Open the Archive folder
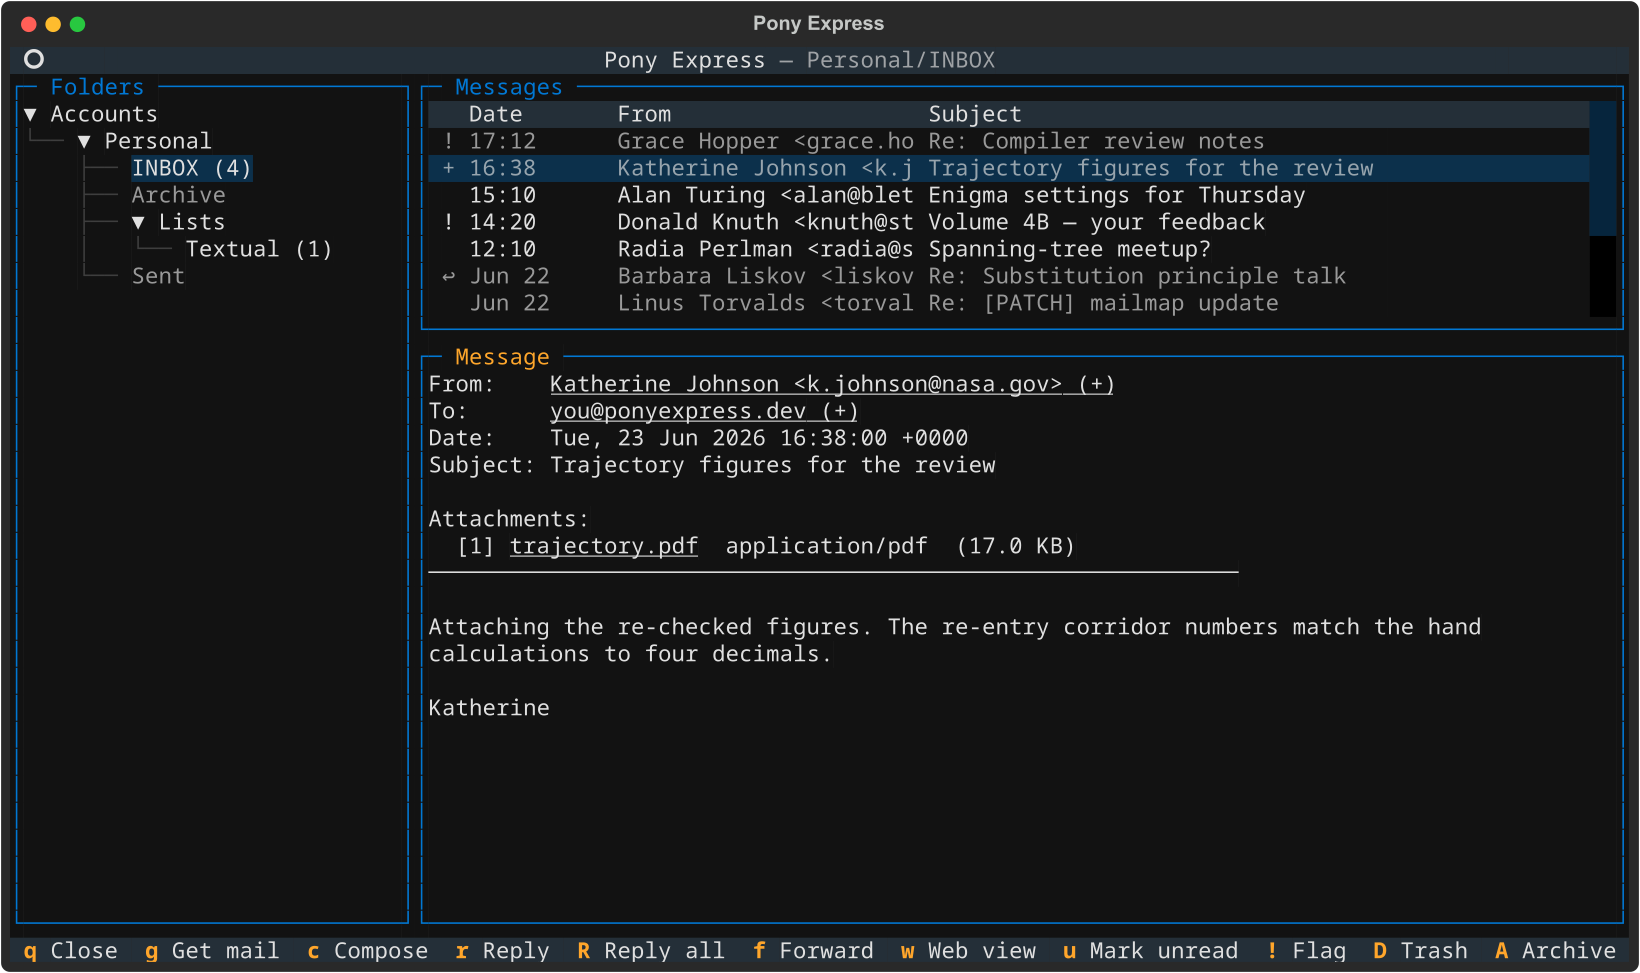 (x=179, y=196)
